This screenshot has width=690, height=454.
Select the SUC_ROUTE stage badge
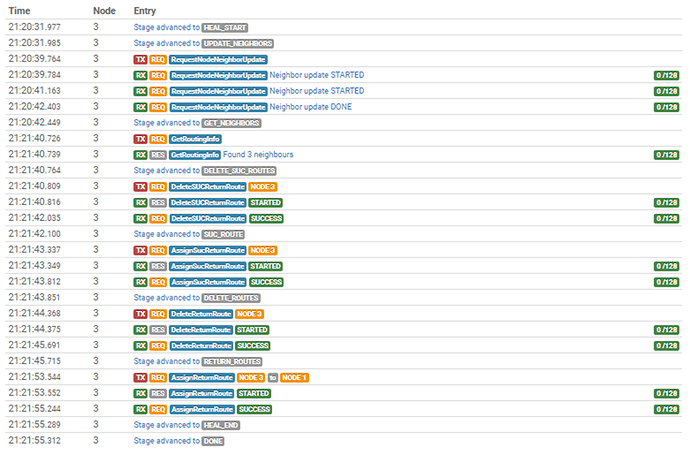[223, 234]
